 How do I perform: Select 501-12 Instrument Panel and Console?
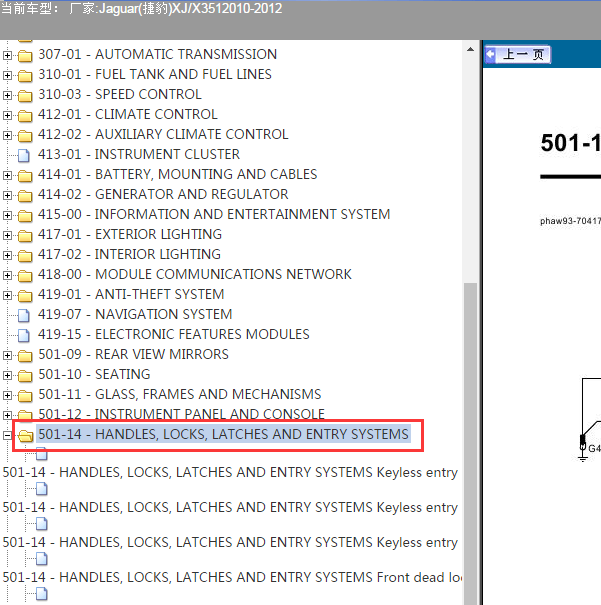coord(181,414)
